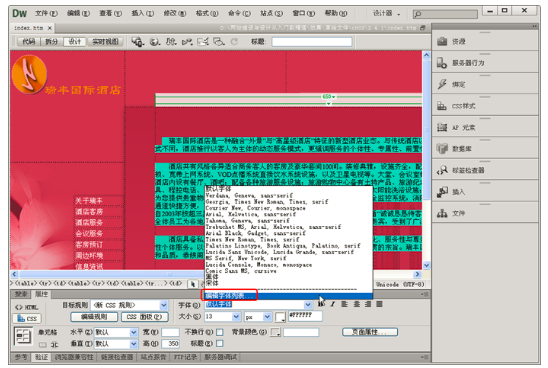This screenshot has height=368, width=548.
Task: Click the 编辑规则 button
Action: (94, 317)
